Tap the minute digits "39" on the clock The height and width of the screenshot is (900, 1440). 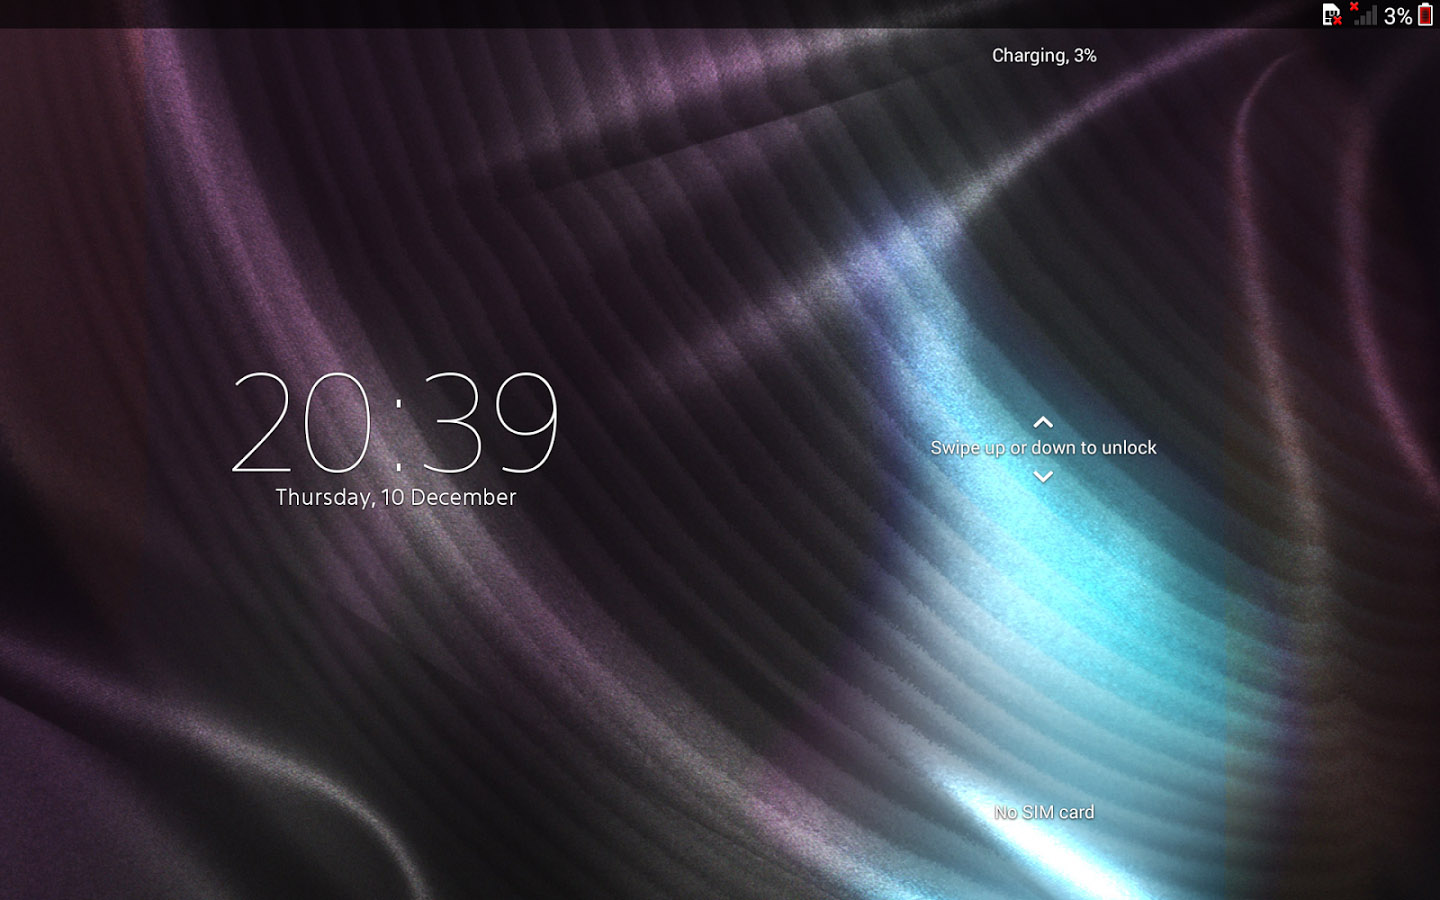coord(490,422)
